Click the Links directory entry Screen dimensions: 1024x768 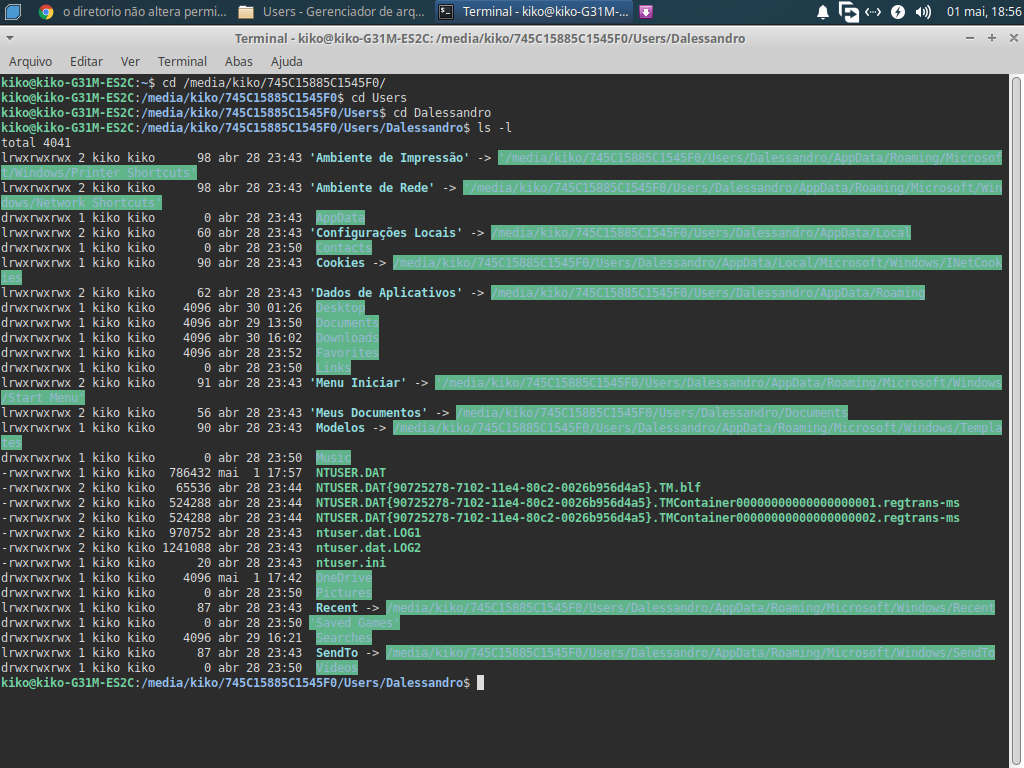[x=333, y=368]
